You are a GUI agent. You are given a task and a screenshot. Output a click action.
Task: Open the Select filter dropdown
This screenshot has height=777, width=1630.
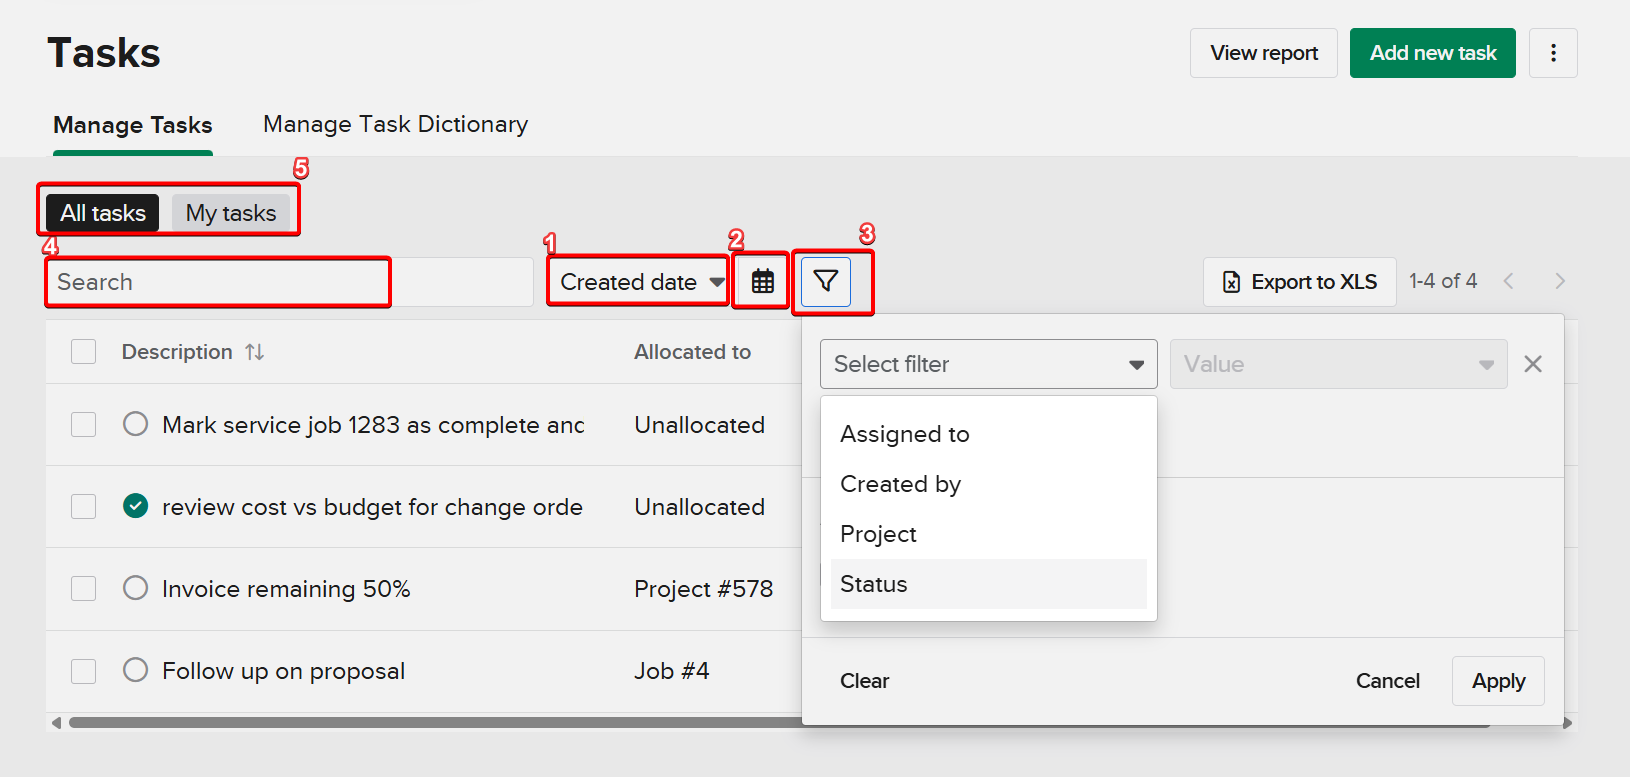tap(988, 364)
